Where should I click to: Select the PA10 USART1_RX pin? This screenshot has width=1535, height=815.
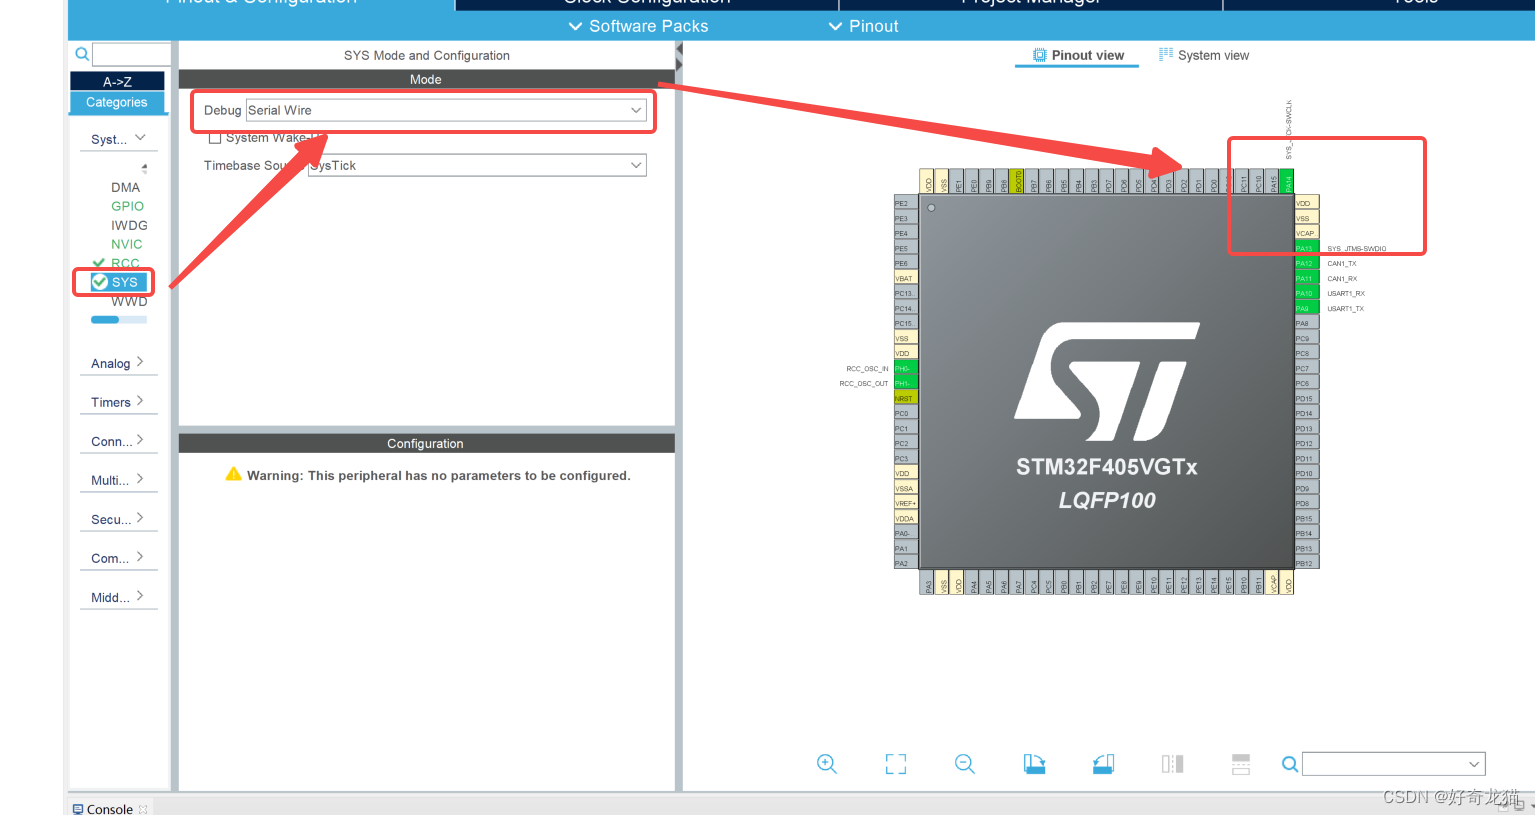pos(1306,293)
